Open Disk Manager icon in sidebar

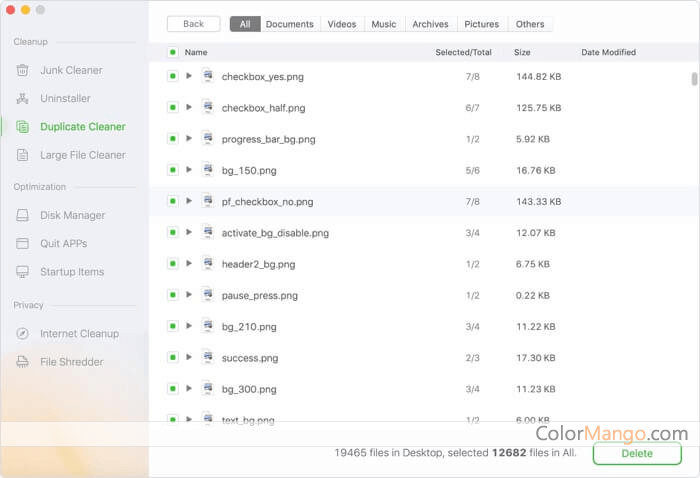pyautogui.click(x=22, y=215)
